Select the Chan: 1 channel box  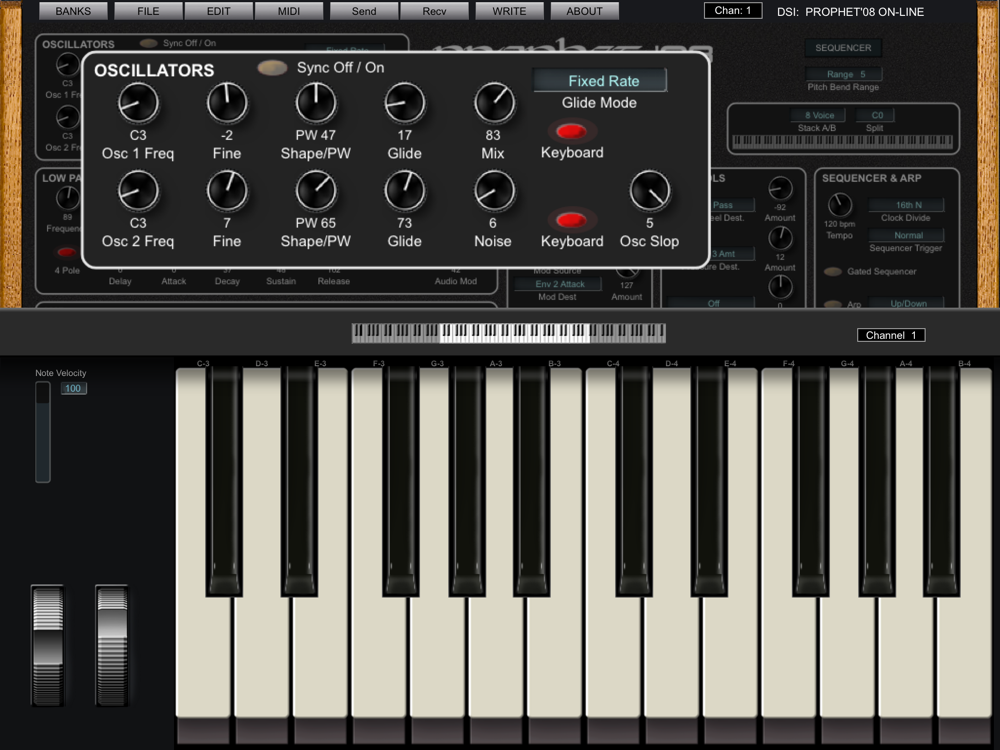coord(733,10)
